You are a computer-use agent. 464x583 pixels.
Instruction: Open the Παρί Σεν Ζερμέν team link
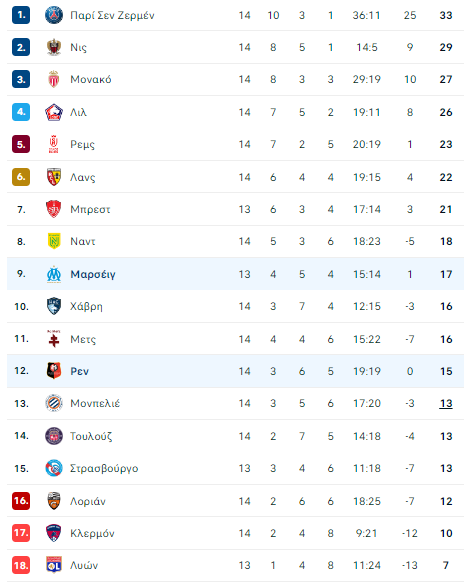[x=112, y=15]
